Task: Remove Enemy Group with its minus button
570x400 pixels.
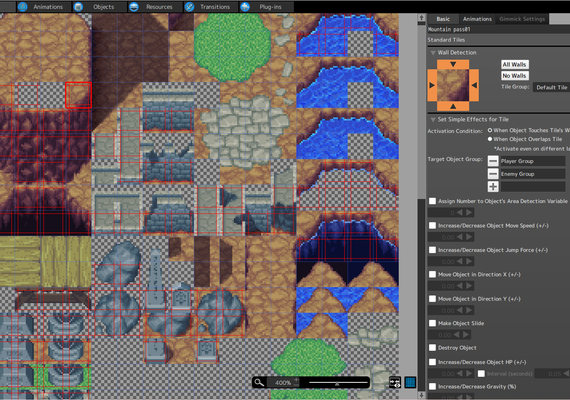Action: tap(493, 174)
